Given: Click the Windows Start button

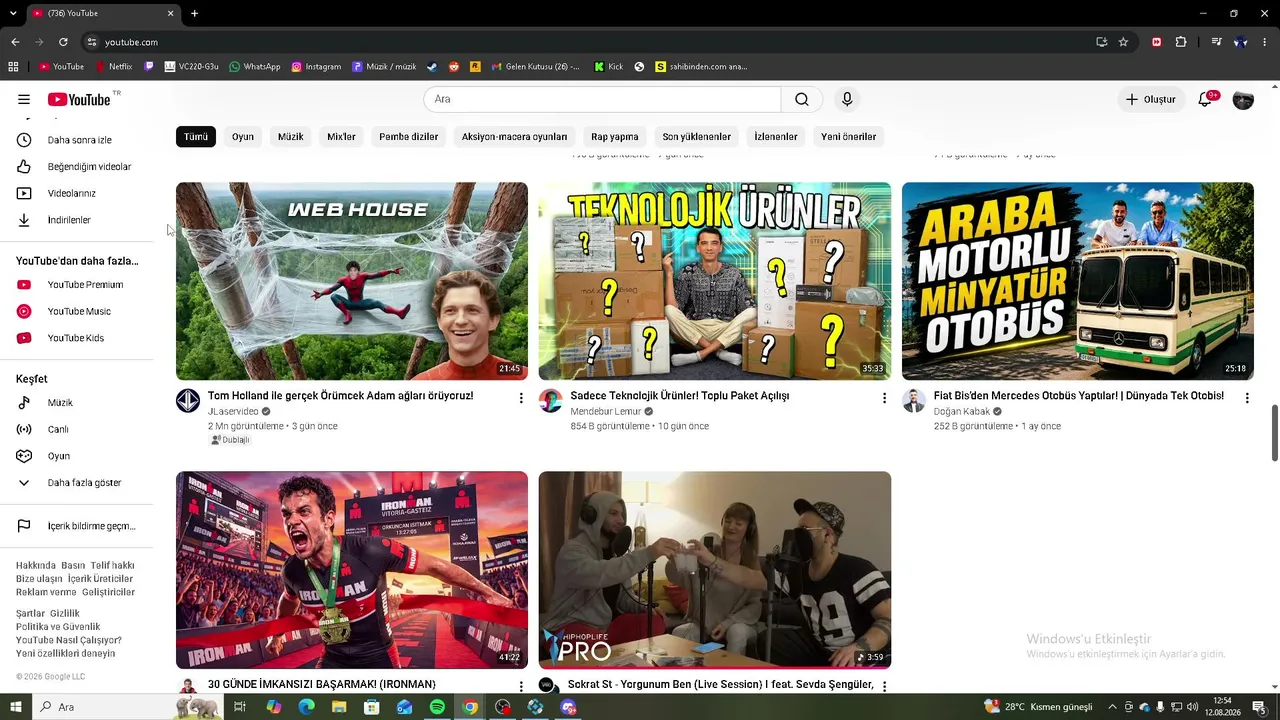Looking at the screenshot, I should coord(16,707).
